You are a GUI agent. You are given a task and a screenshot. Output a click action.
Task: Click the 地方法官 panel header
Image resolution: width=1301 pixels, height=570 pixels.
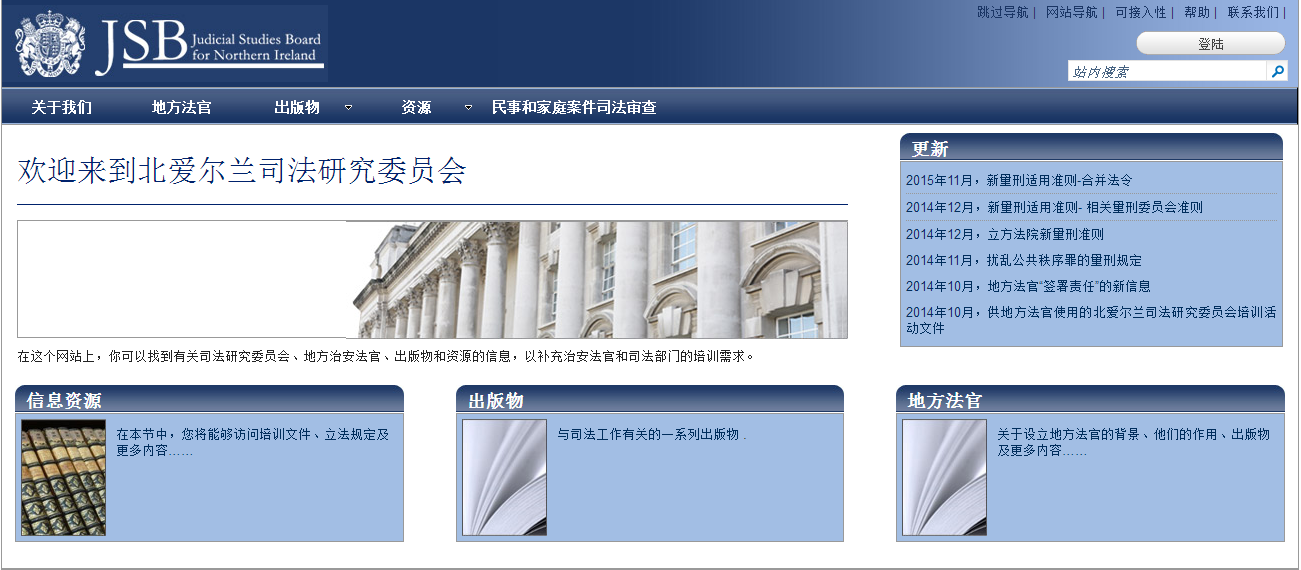coord(1090,399)
